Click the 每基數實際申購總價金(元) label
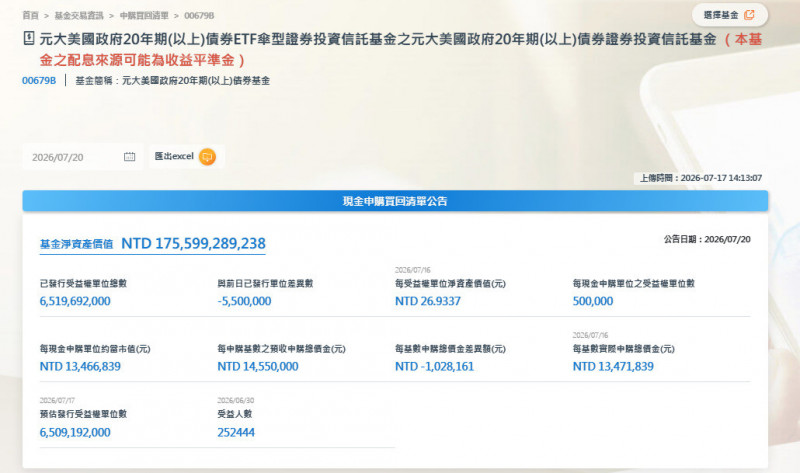Image resolution: width=800 pixels, height=473 pixels. point(623,349)
